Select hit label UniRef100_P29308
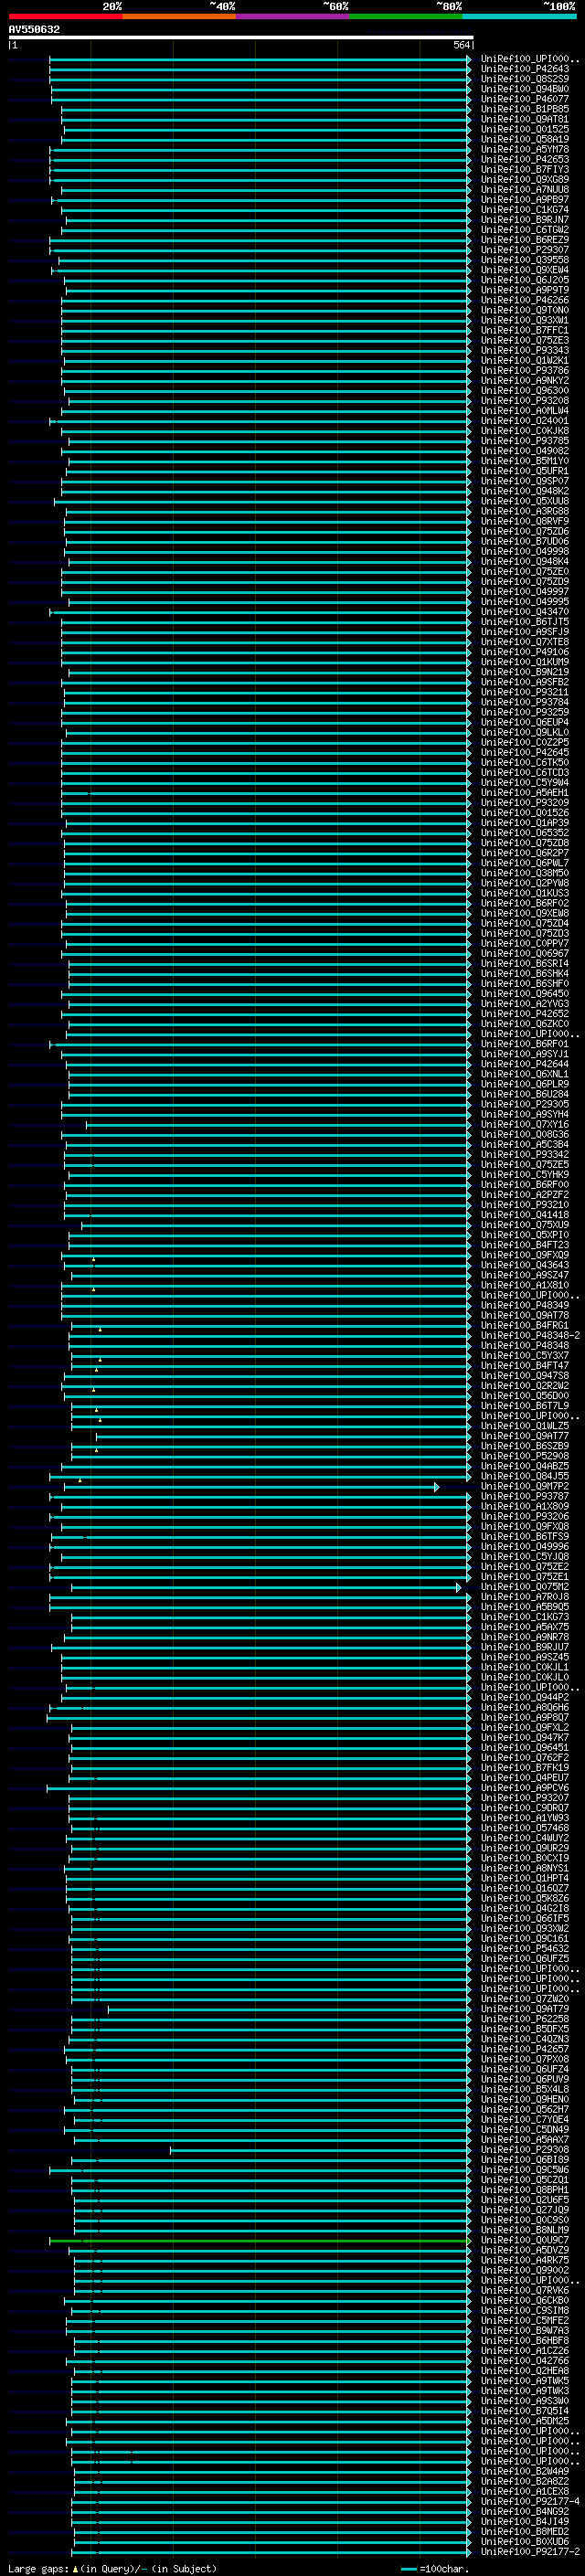The image size is (585, 2576). point(525,2150)
